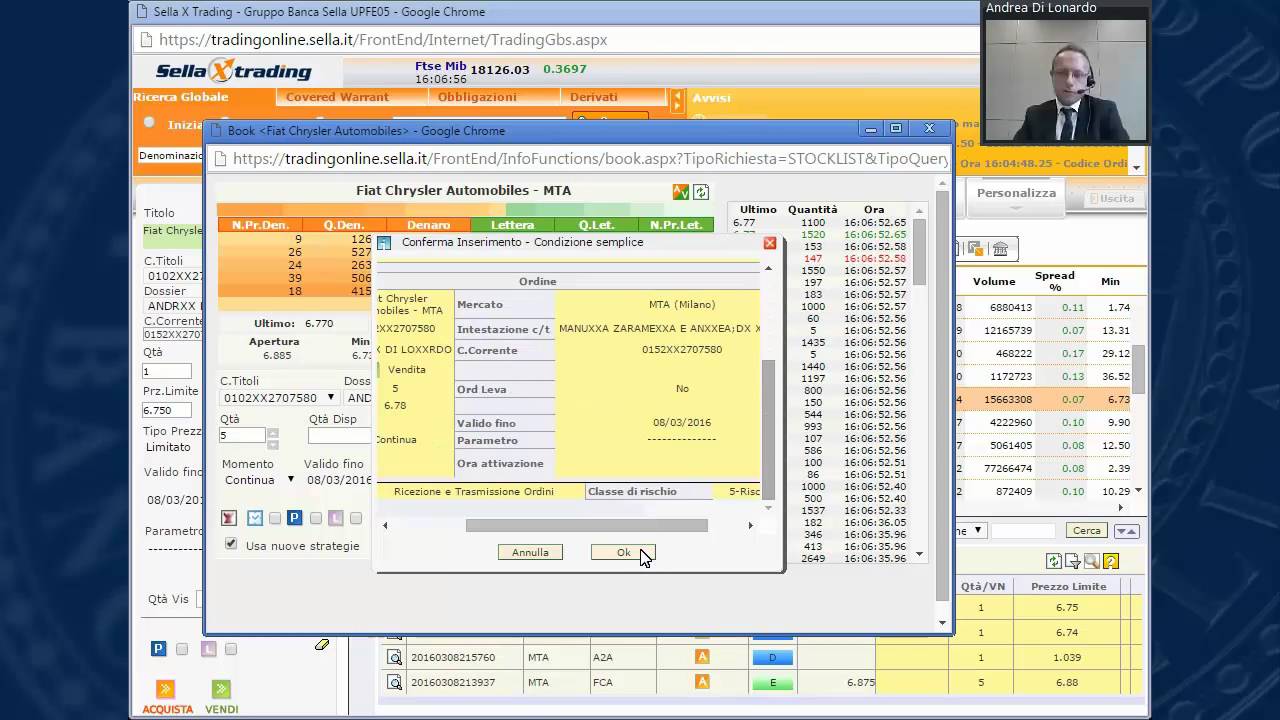1280x720 pixels.
Task: Click the green VENDI sell icon
Action: point(221,689)
